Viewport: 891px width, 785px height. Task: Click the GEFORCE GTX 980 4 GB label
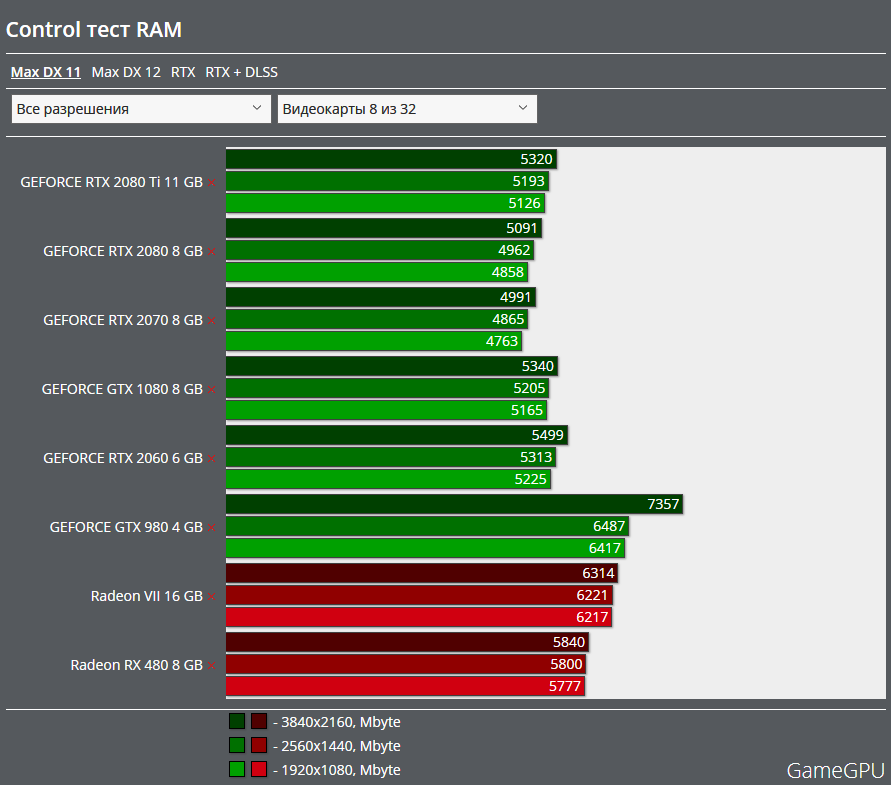point(126,528)
